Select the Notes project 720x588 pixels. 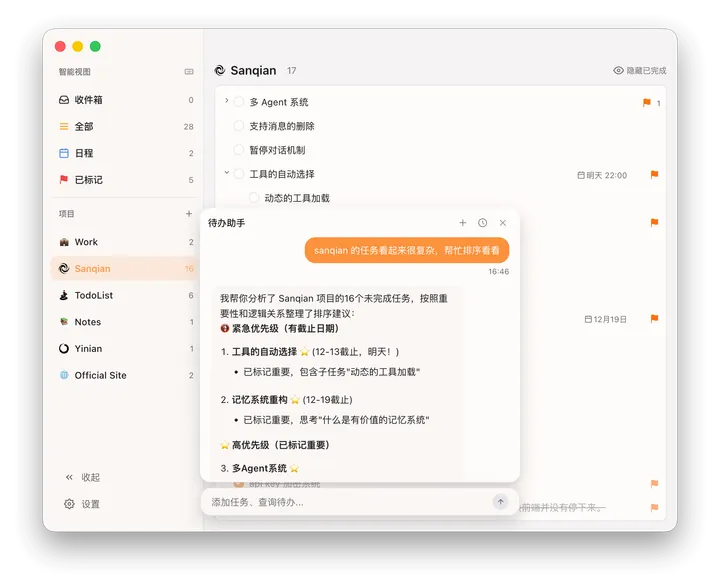pyautogui.click(x=125, y=322)
